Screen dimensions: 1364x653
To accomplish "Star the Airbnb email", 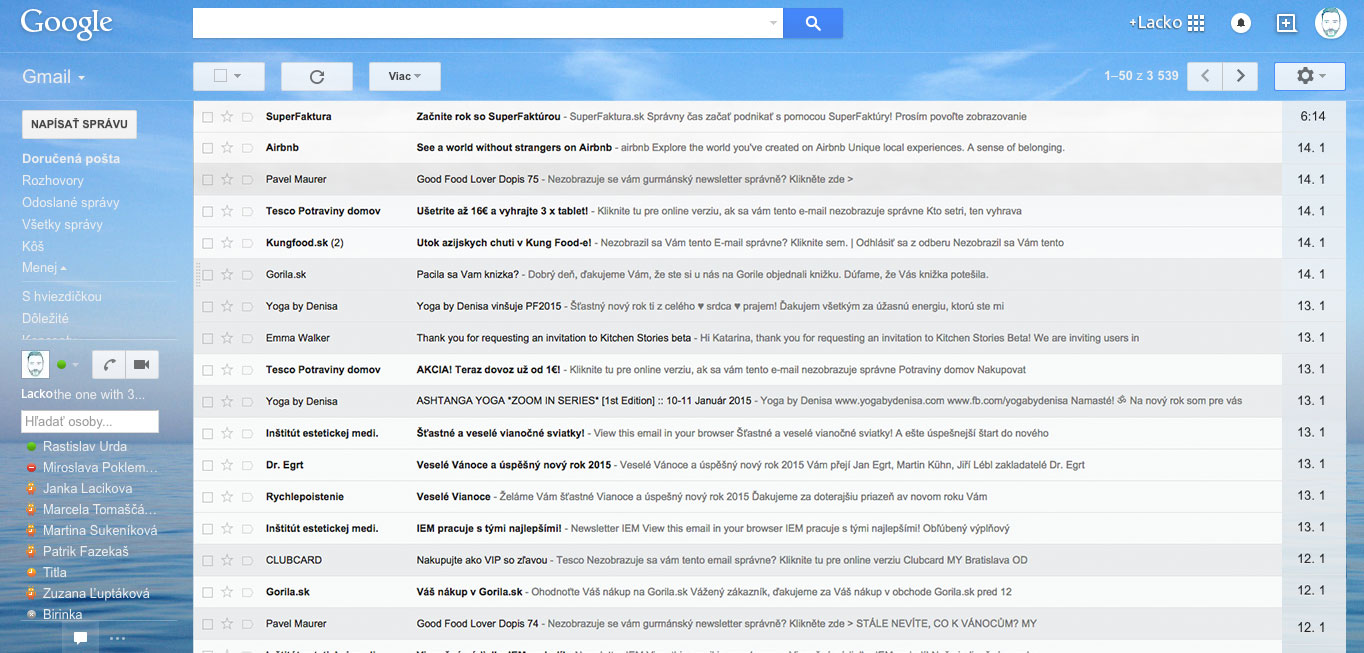I will click(x=227, y=148).
